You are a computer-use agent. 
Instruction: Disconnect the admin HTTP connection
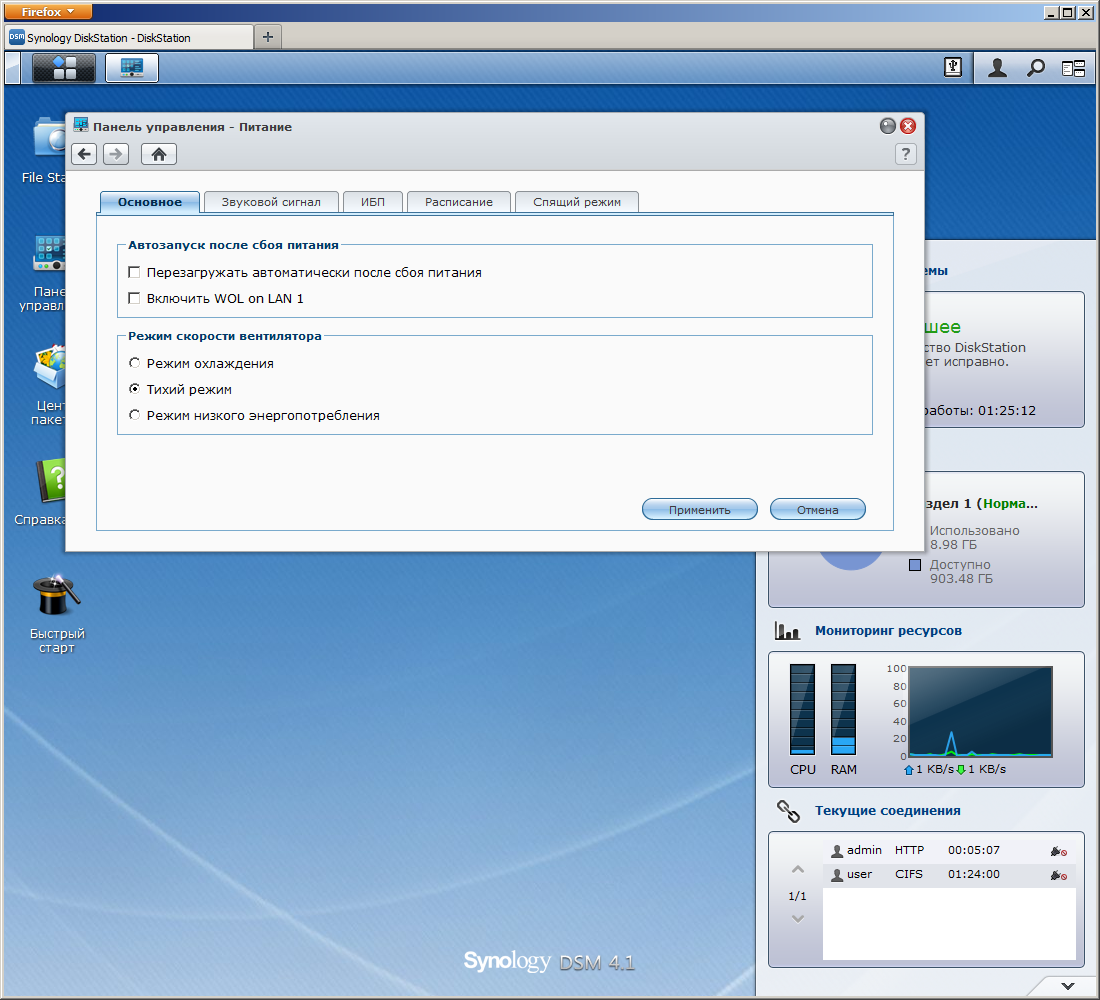(x=1058, y=851)
